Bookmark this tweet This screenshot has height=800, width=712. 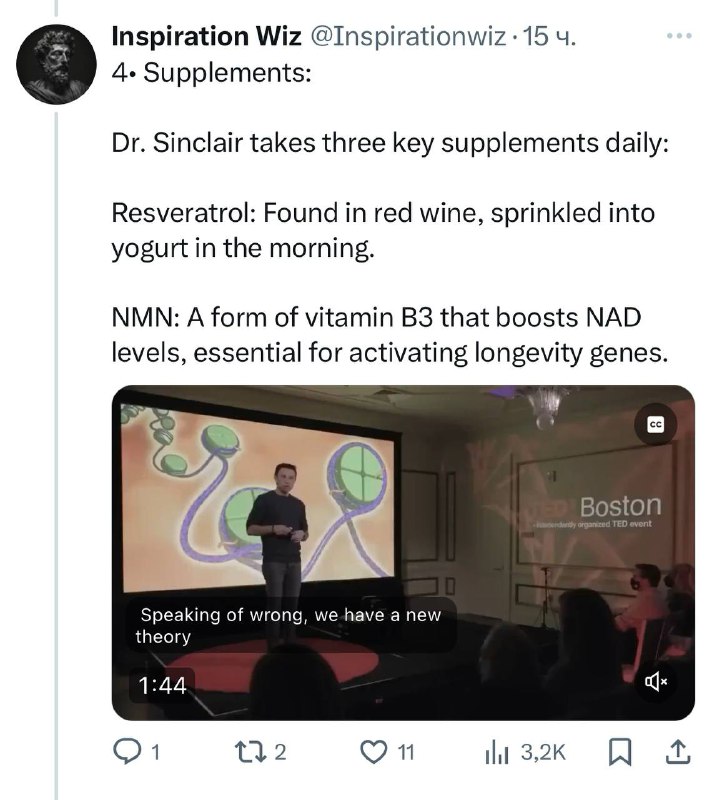[620, 753]
